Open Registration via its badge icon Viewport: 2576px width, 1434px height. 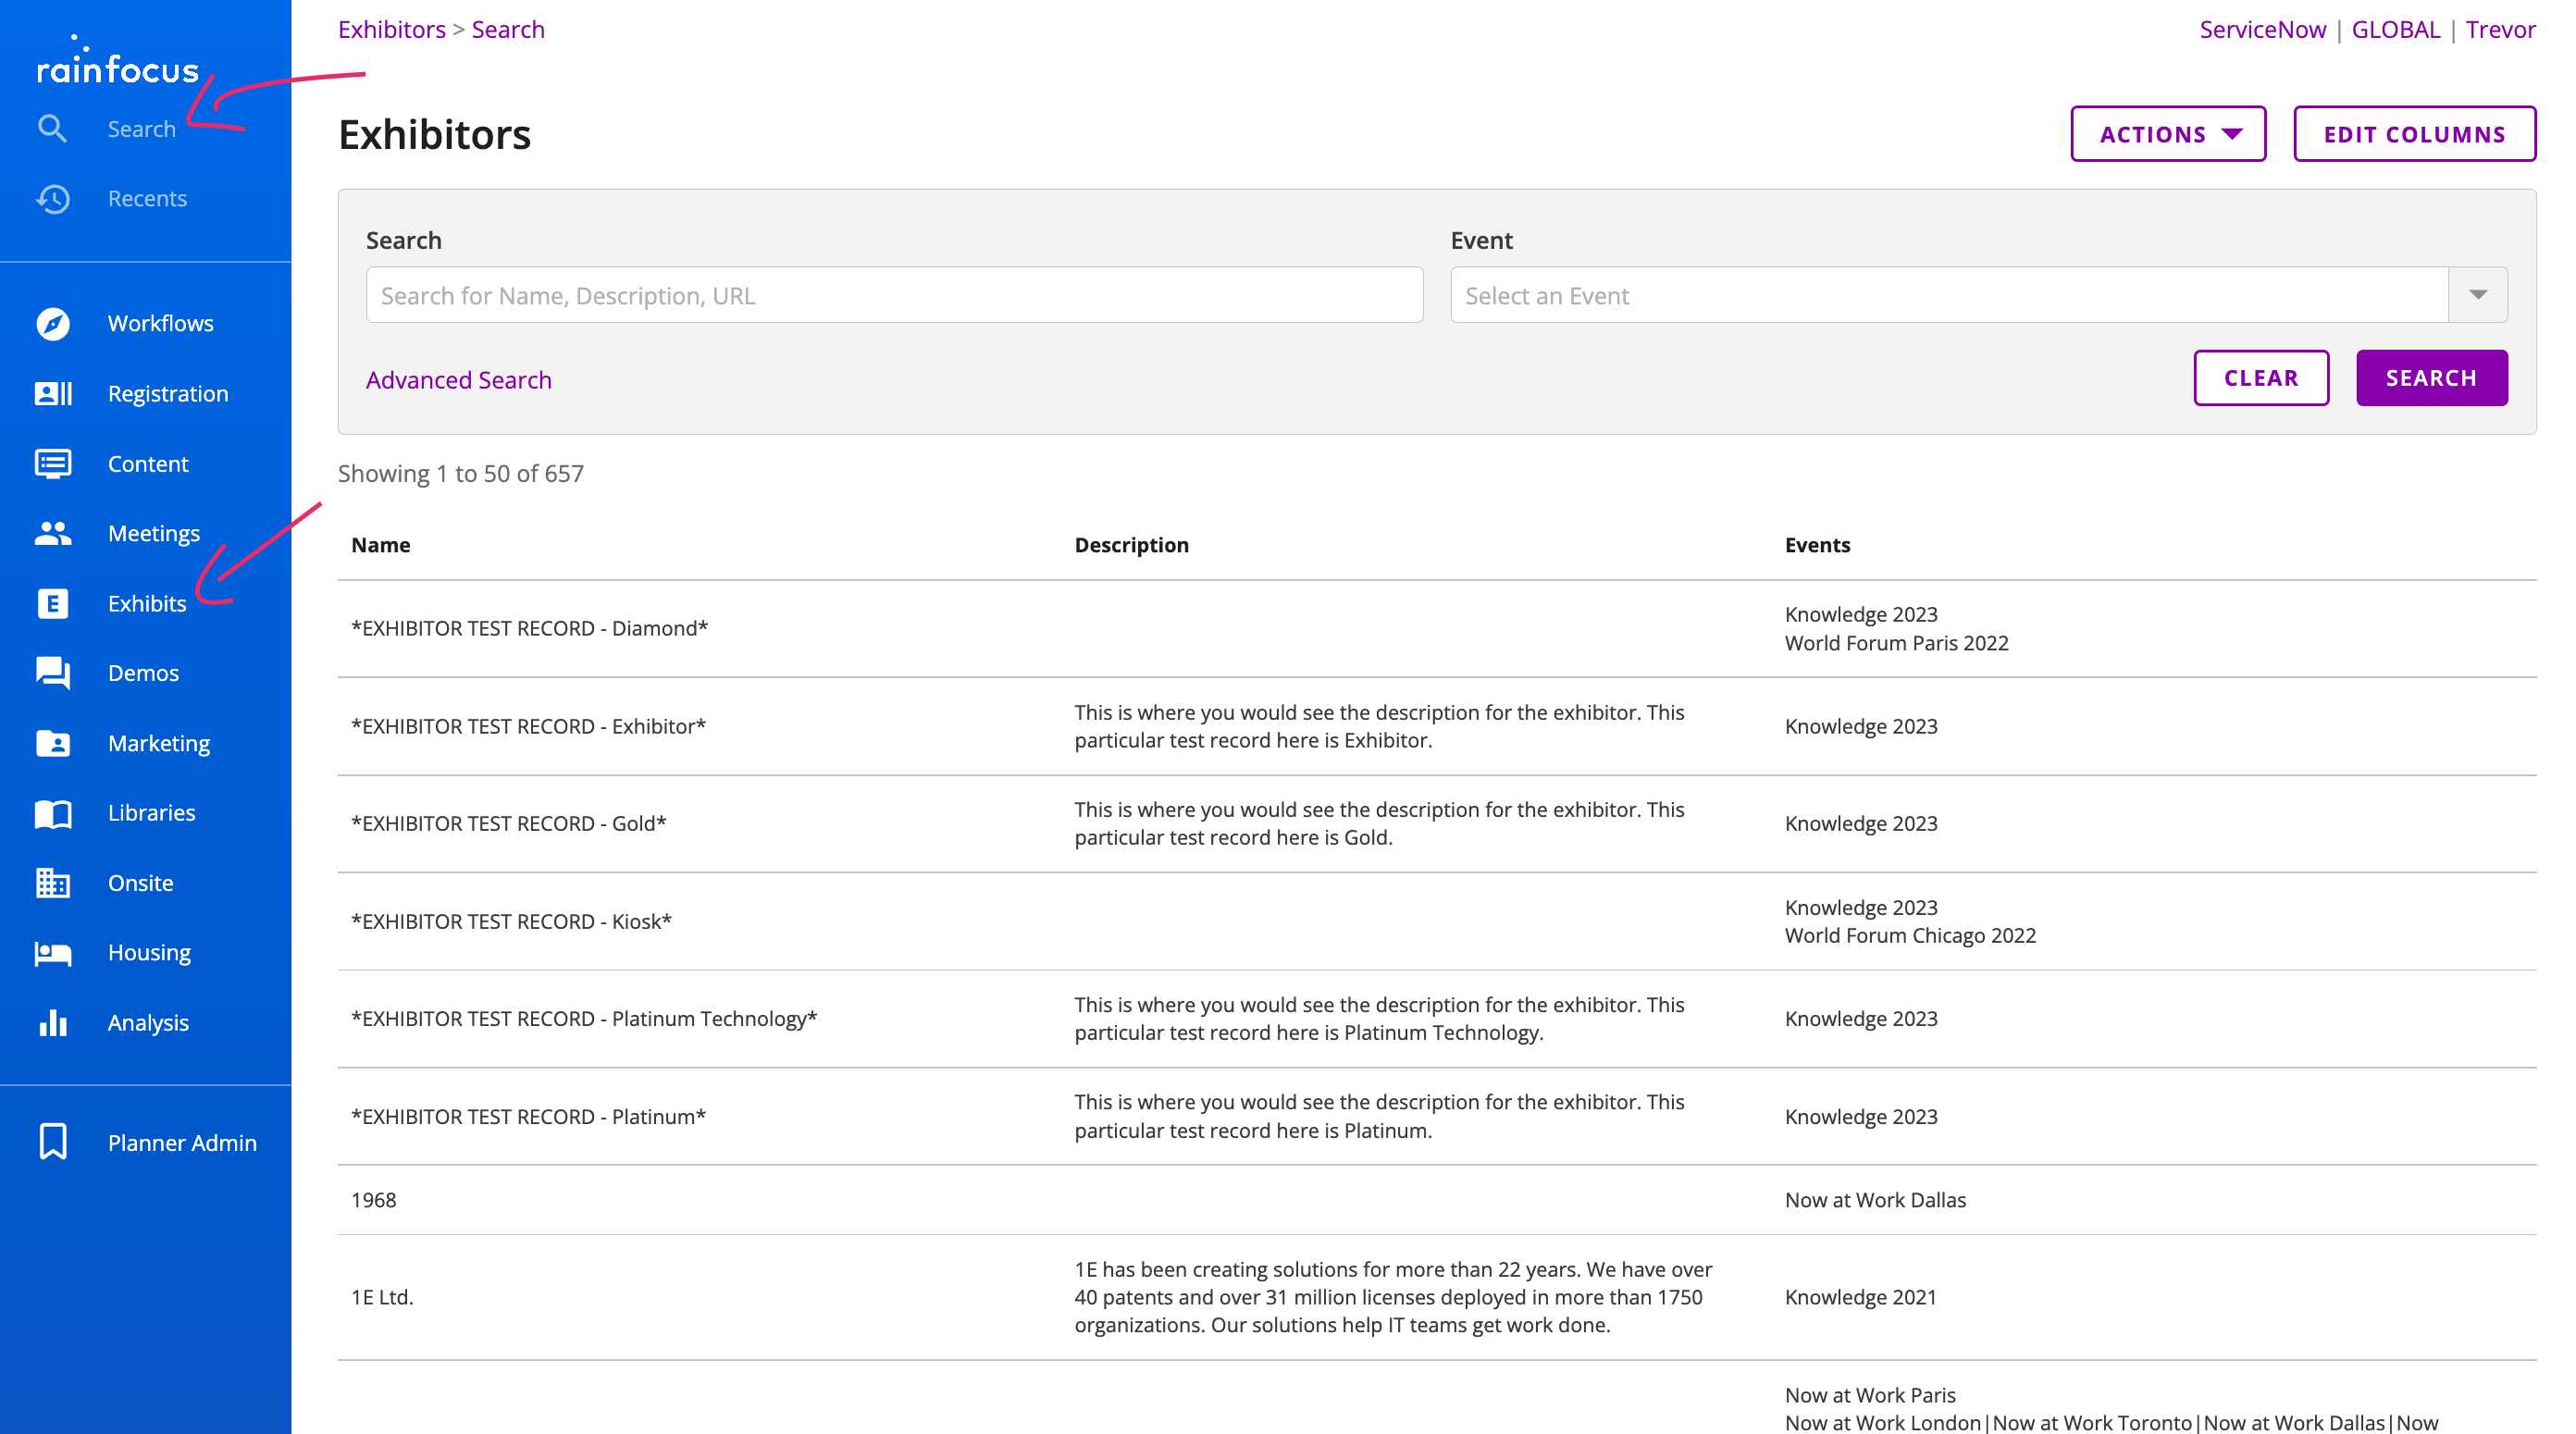(x=53, y=393)
